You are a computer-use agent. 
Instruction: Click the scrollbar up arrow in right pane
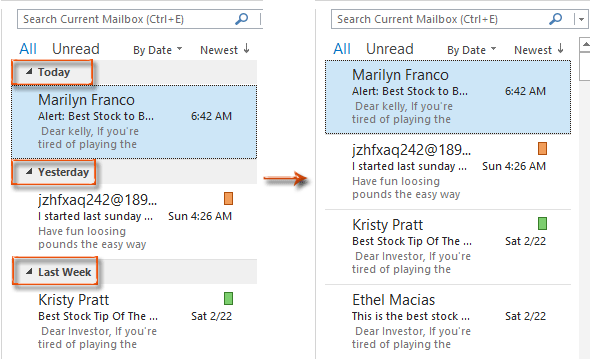coord(585,45)
